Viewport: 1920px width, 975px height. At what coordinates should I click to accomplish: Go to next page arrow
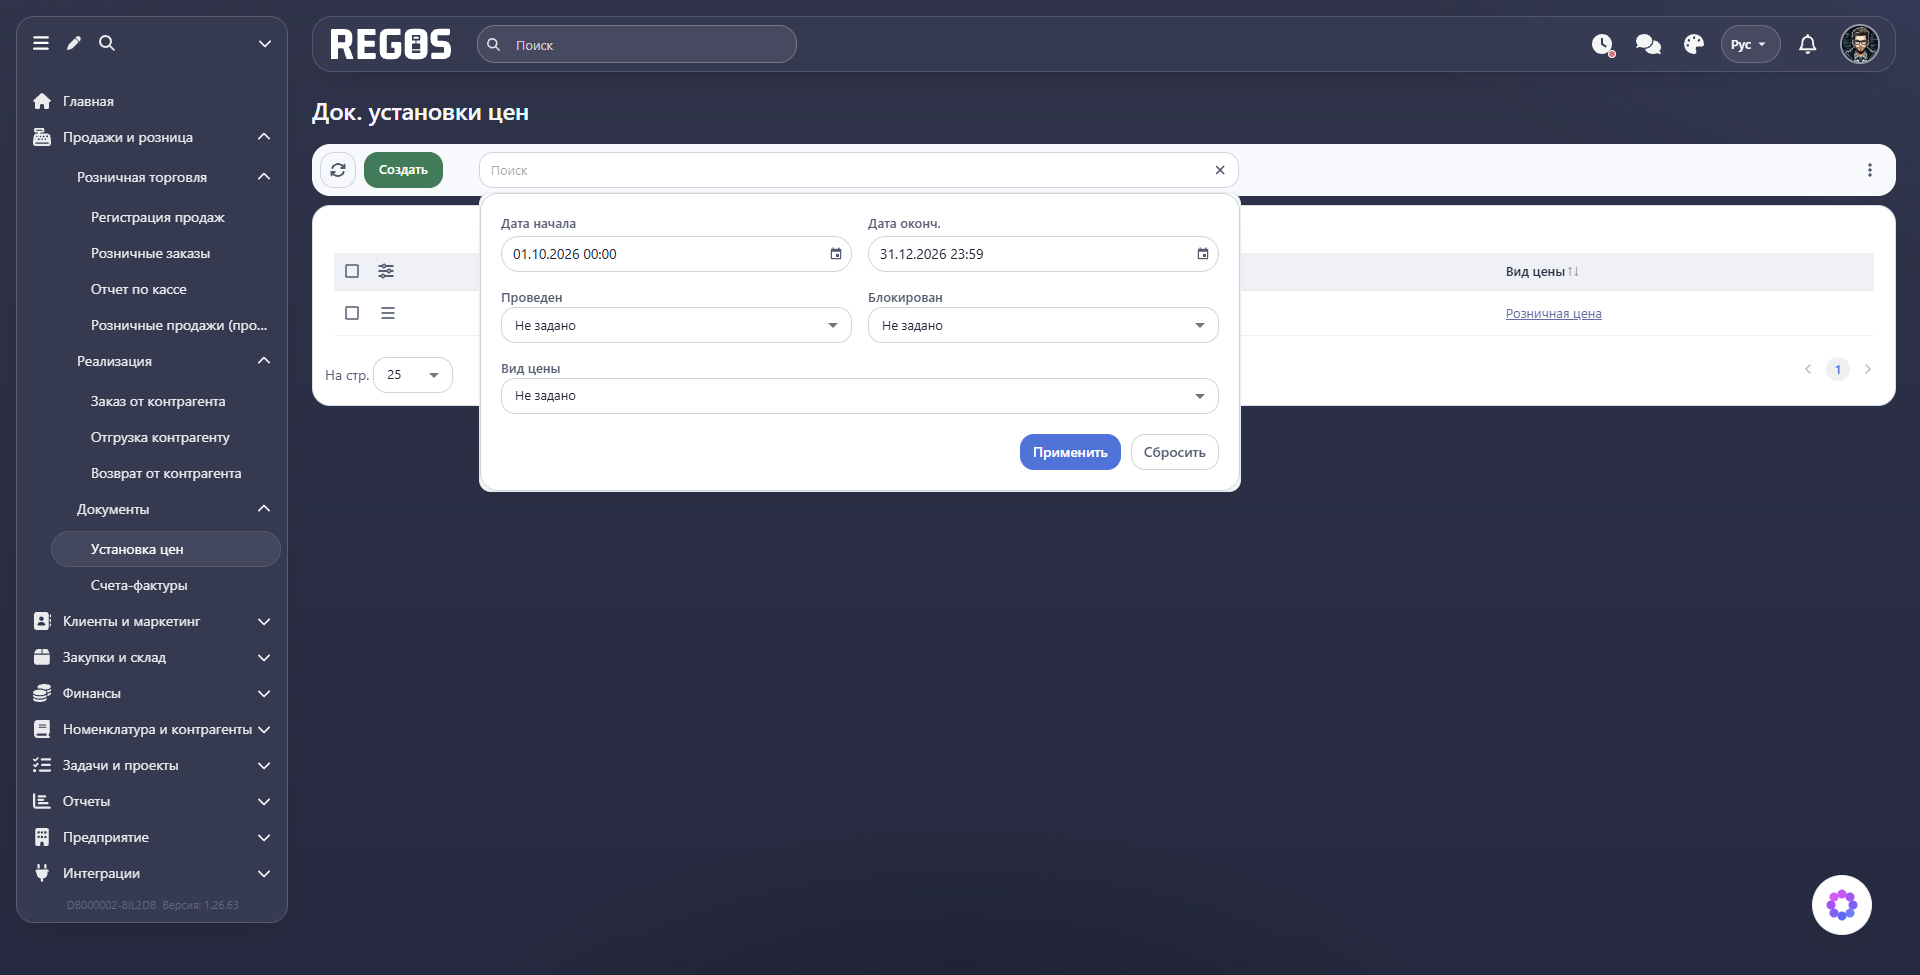[x=1868, y=369]
